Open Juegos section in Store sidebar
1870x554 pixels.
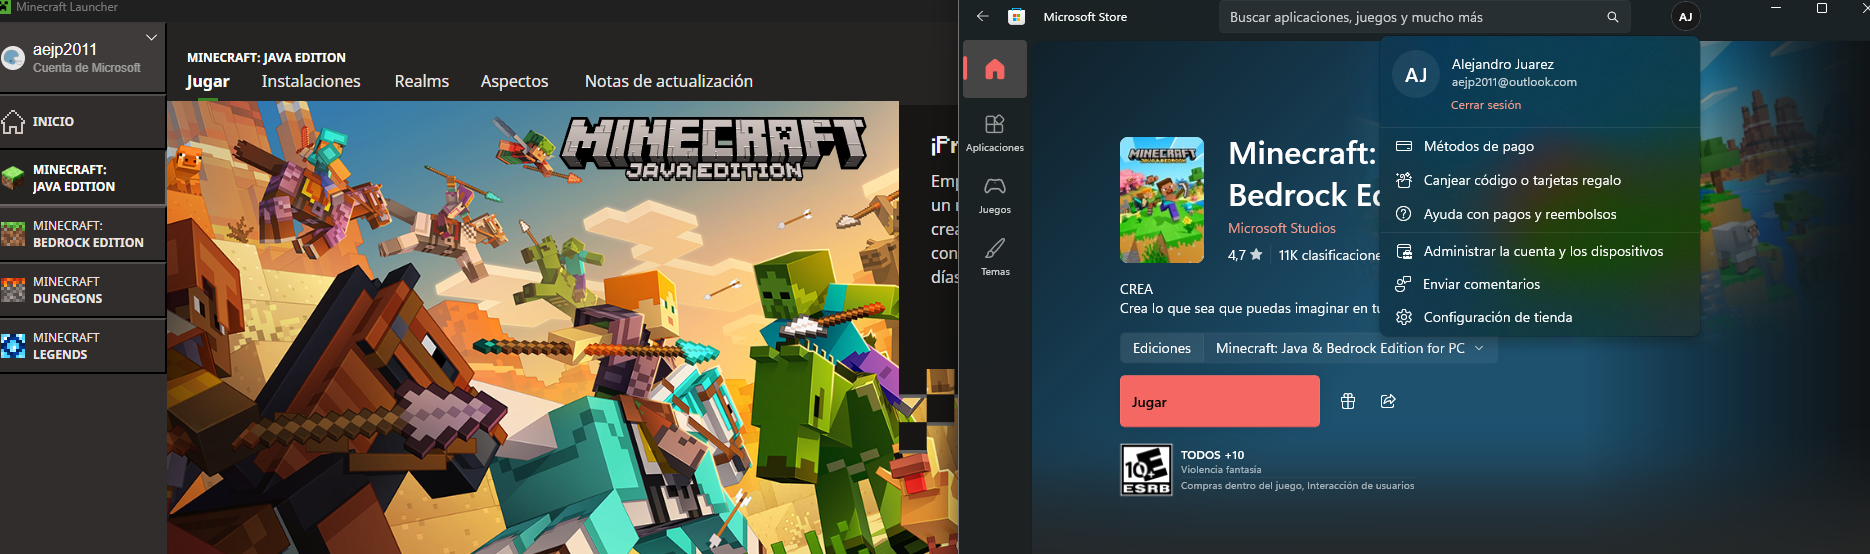(995, 195)
